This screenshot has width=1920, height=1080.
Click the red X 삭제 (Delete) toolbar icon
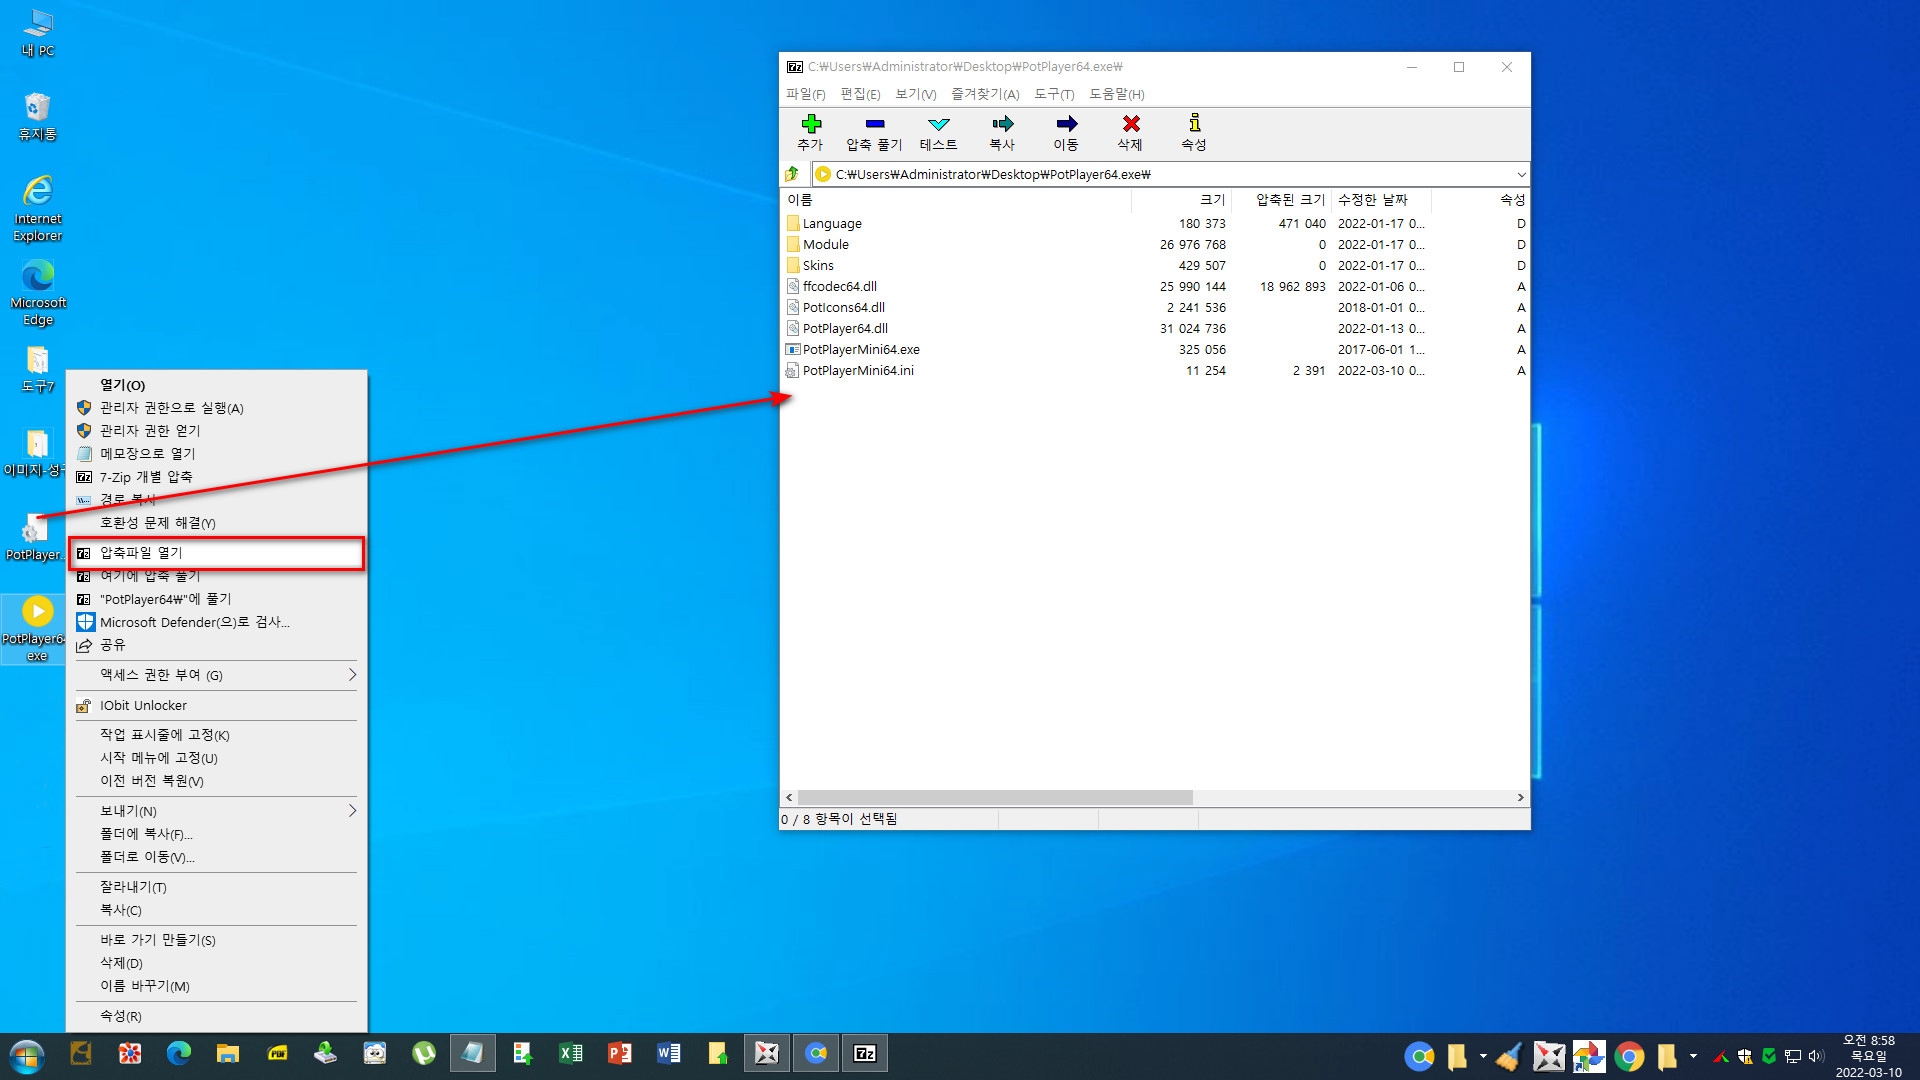point(1130,132)
